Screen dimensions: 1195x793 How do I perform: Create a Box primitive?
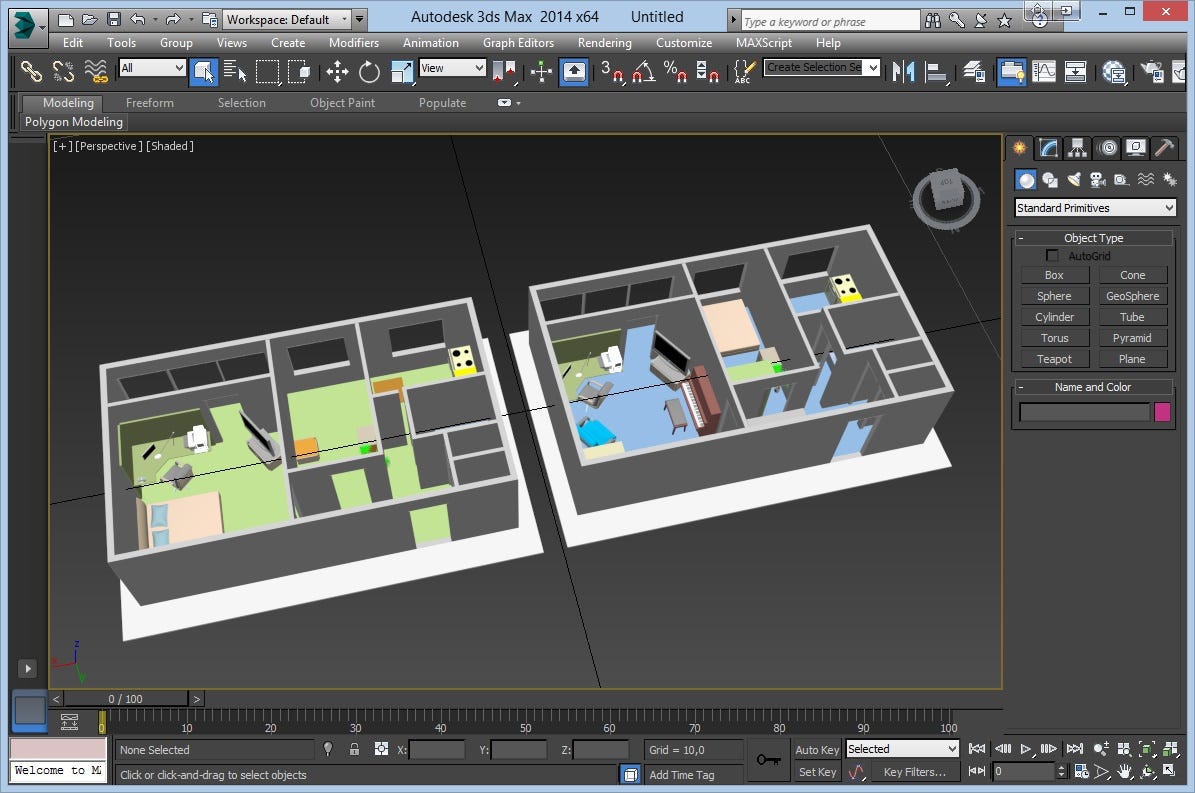tap(1054, 275)
